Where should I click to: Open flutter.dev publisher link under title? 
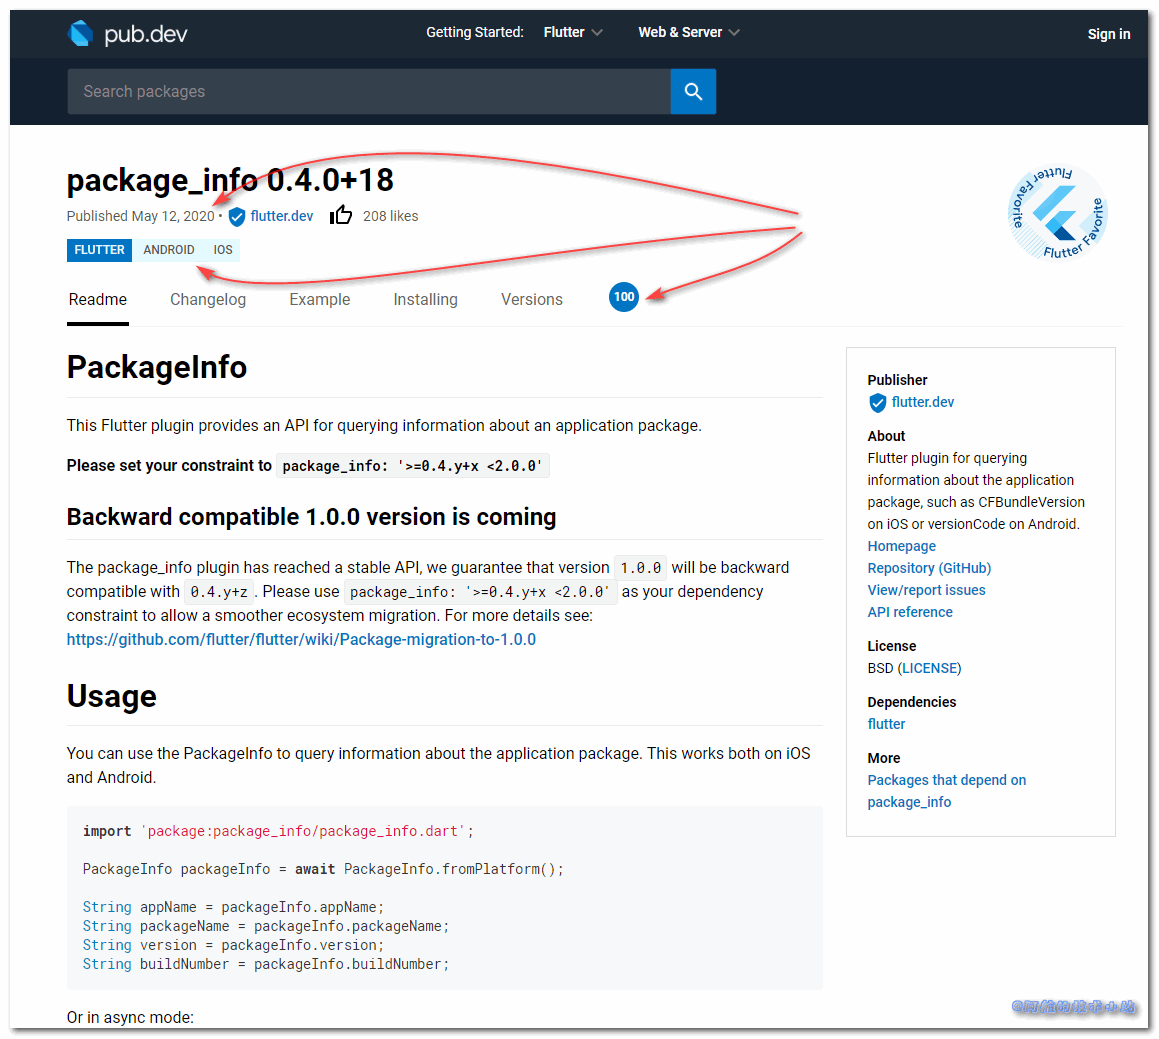(x=282, y=216)
